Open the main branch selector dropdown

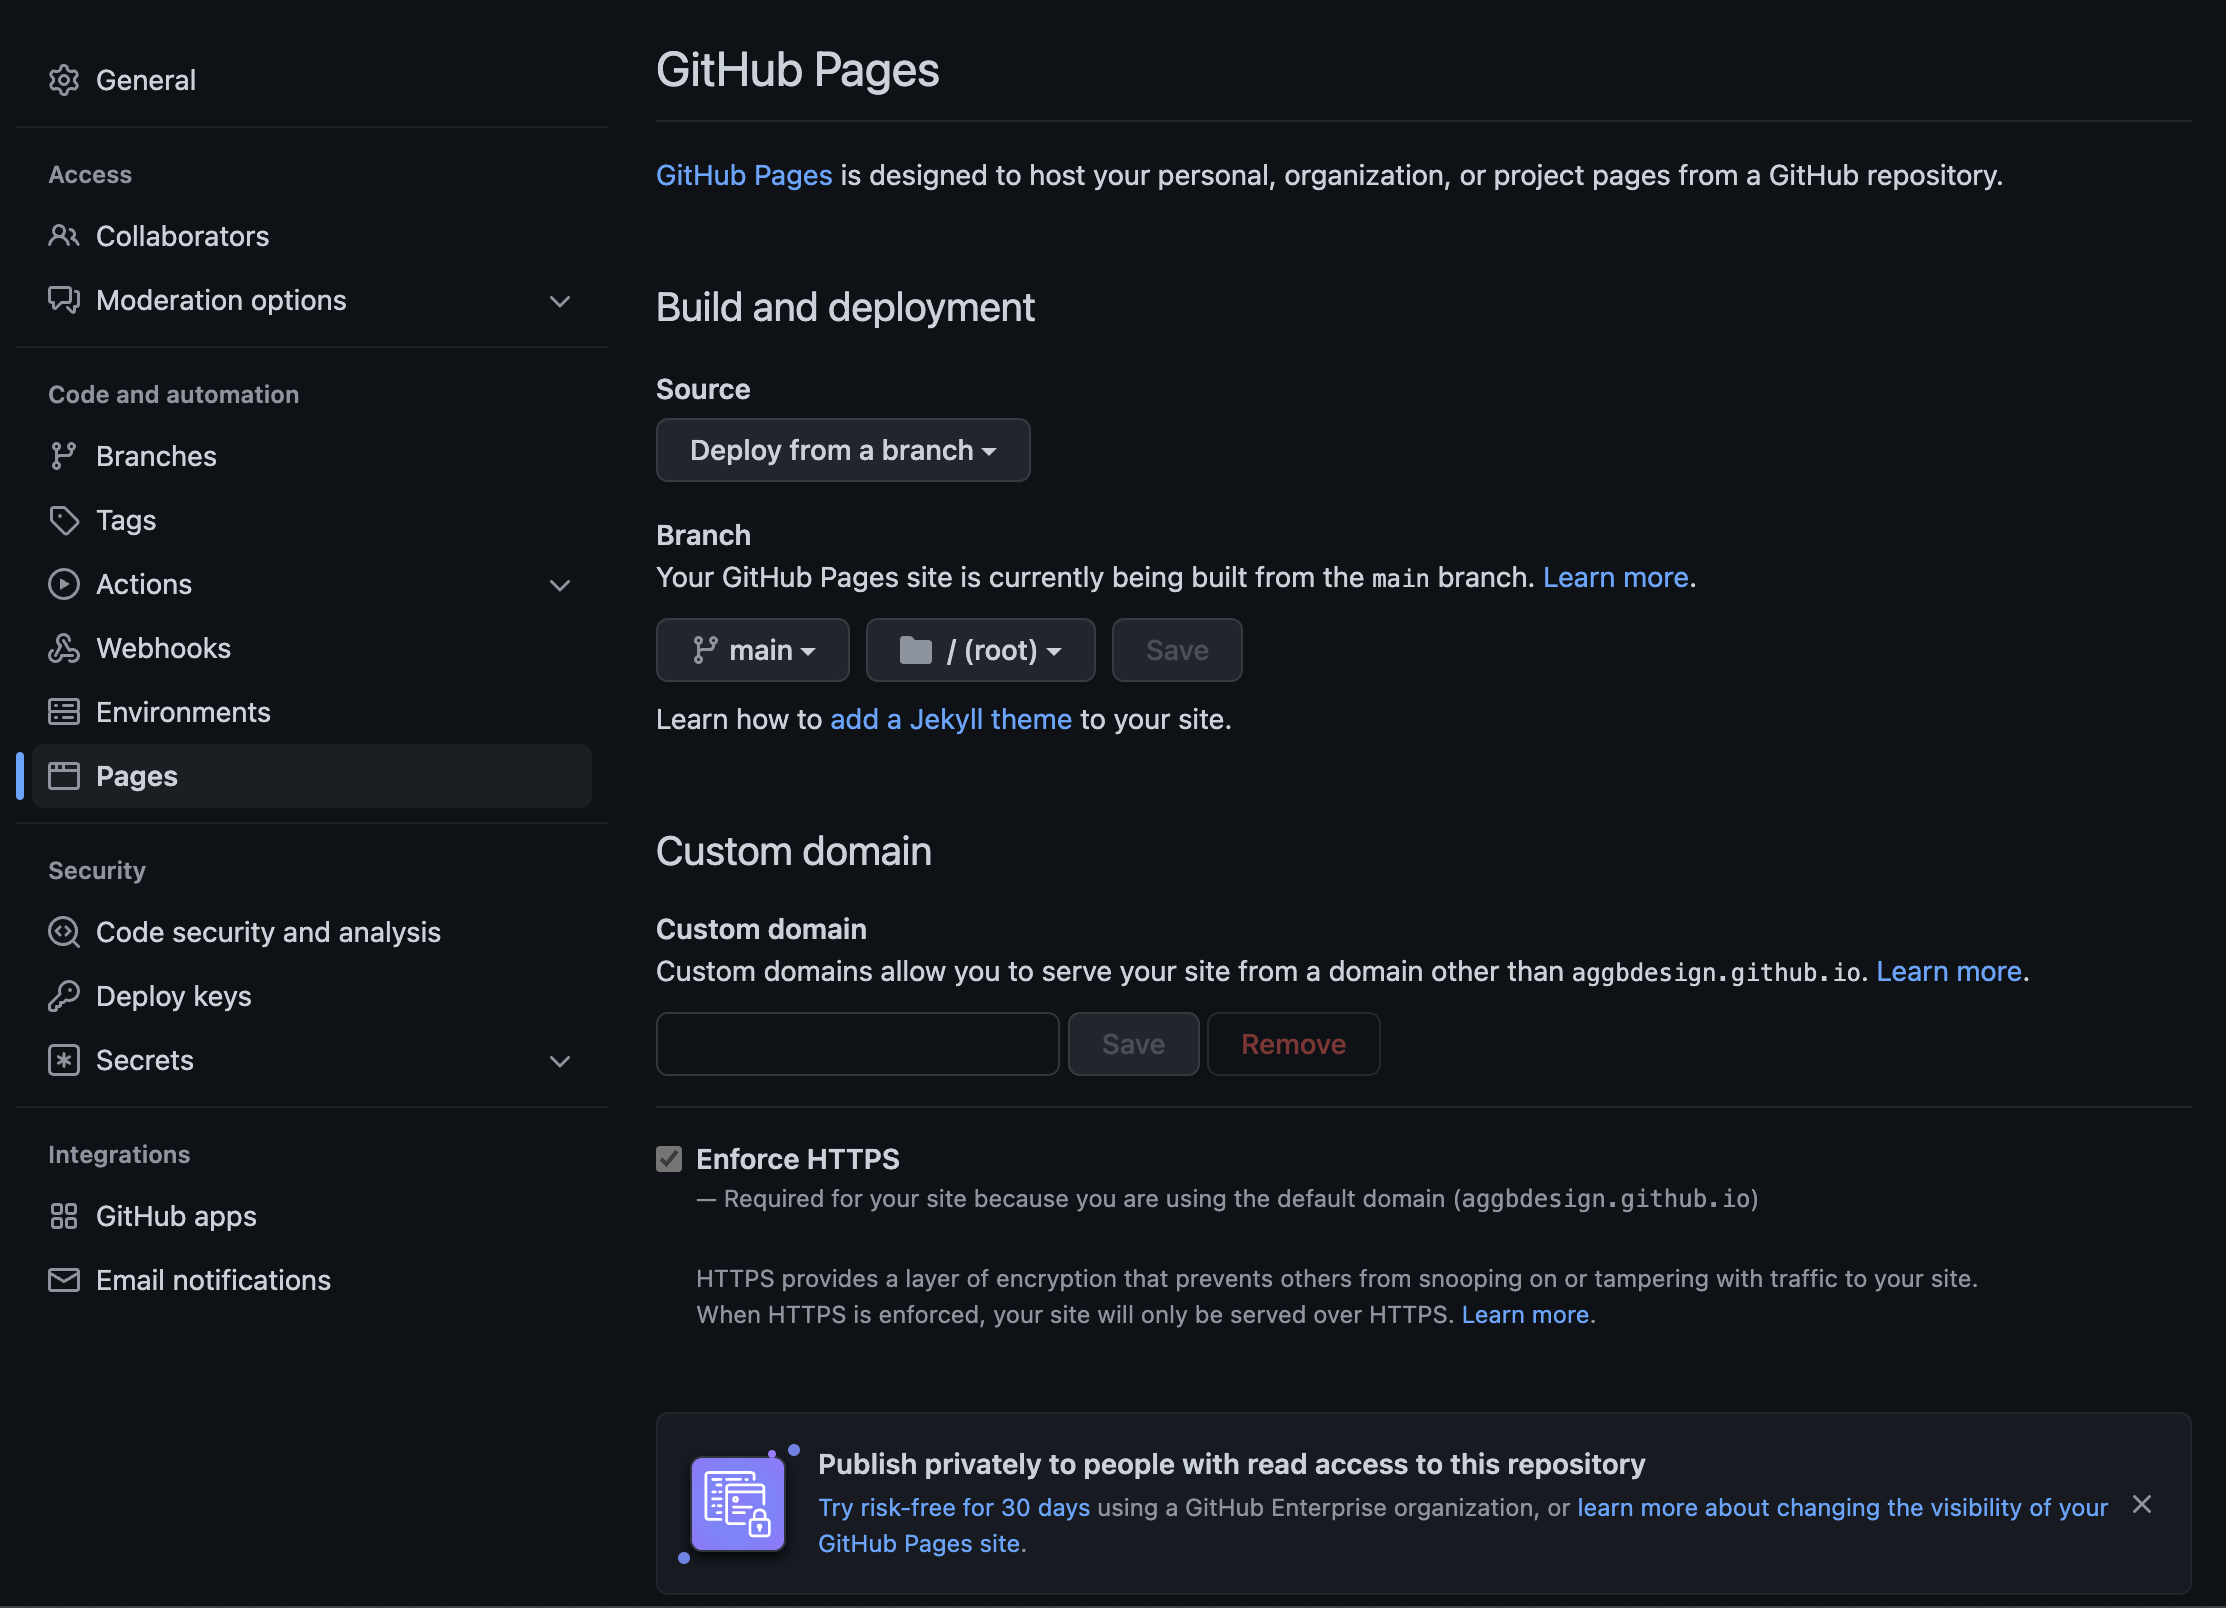[x=753, y=650]
